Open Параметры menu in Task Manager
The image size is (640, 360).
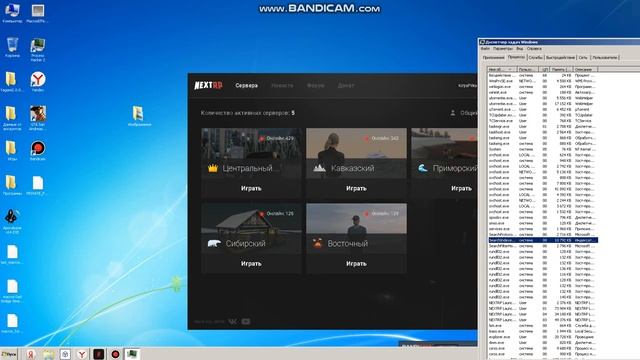pyautogui.click(x=502, y=49)
